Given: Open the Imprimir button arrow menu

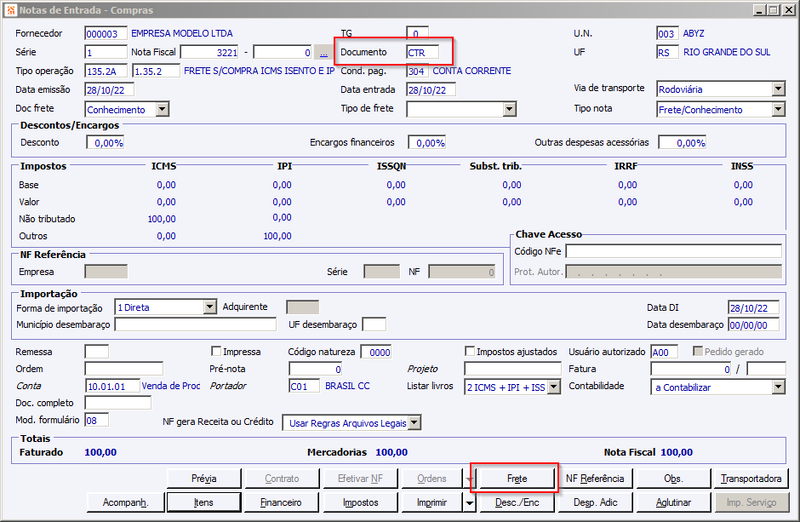Looking at the screenshot, I should click(x=469, y=503).
